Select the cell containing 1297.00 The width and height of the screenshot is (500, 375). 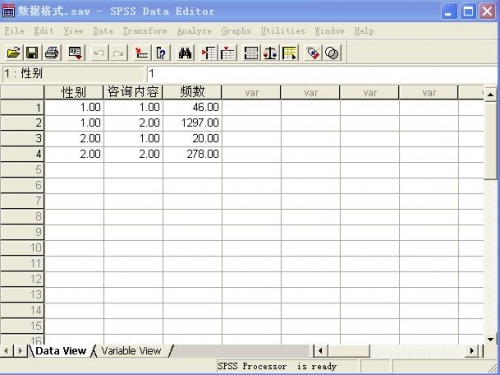(192, 123)
